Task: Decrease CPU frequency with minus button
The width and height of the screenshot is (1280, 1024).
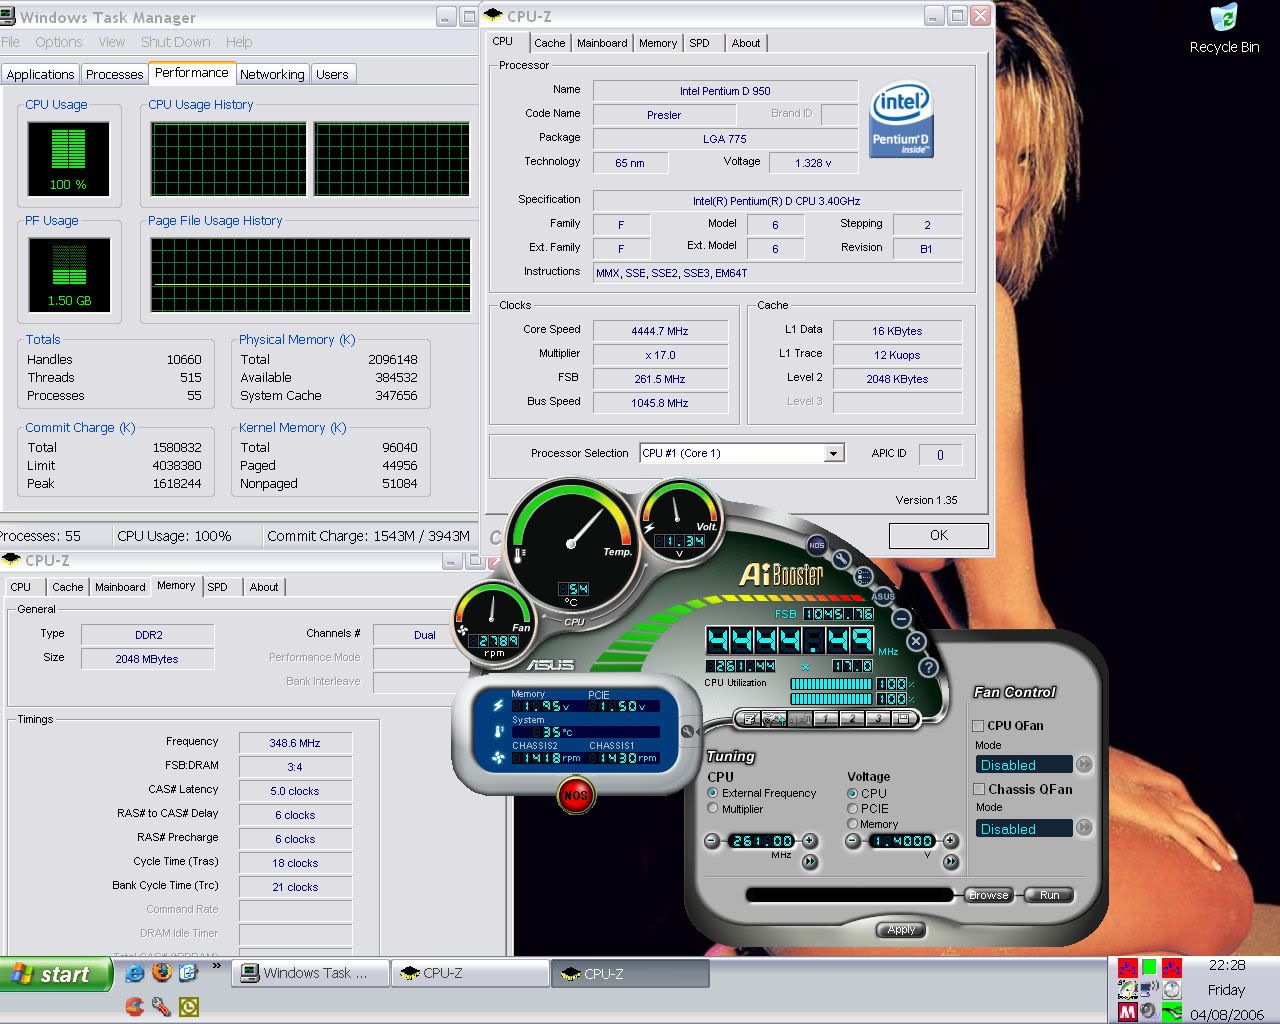Action: tap(712, 841)
